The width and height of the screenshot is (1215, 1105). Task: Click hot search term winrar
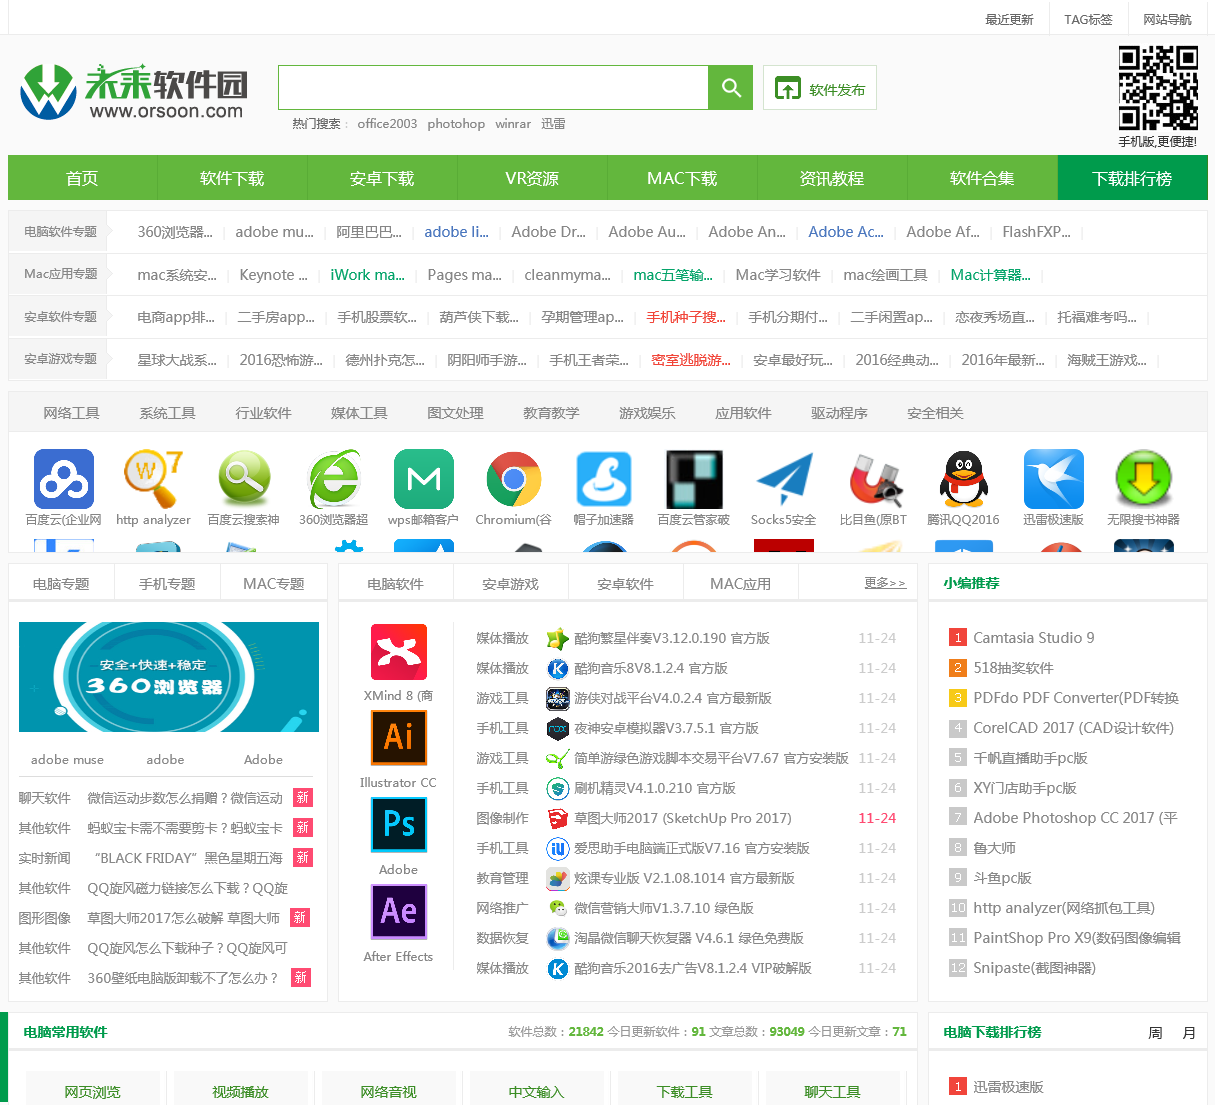[513, 124]
